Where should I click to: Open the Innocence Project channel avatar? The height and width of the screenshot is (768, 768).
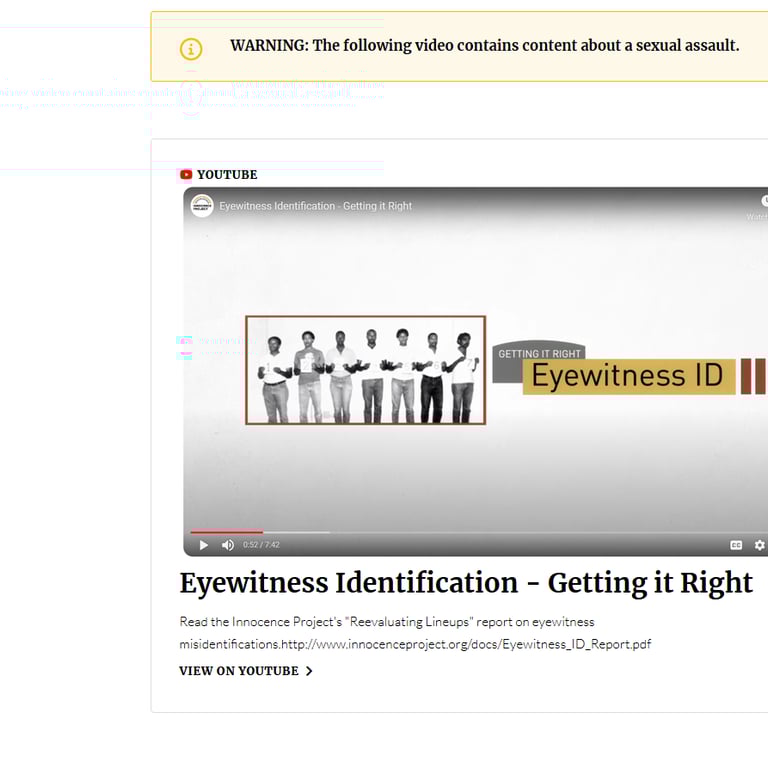[202, 206]
